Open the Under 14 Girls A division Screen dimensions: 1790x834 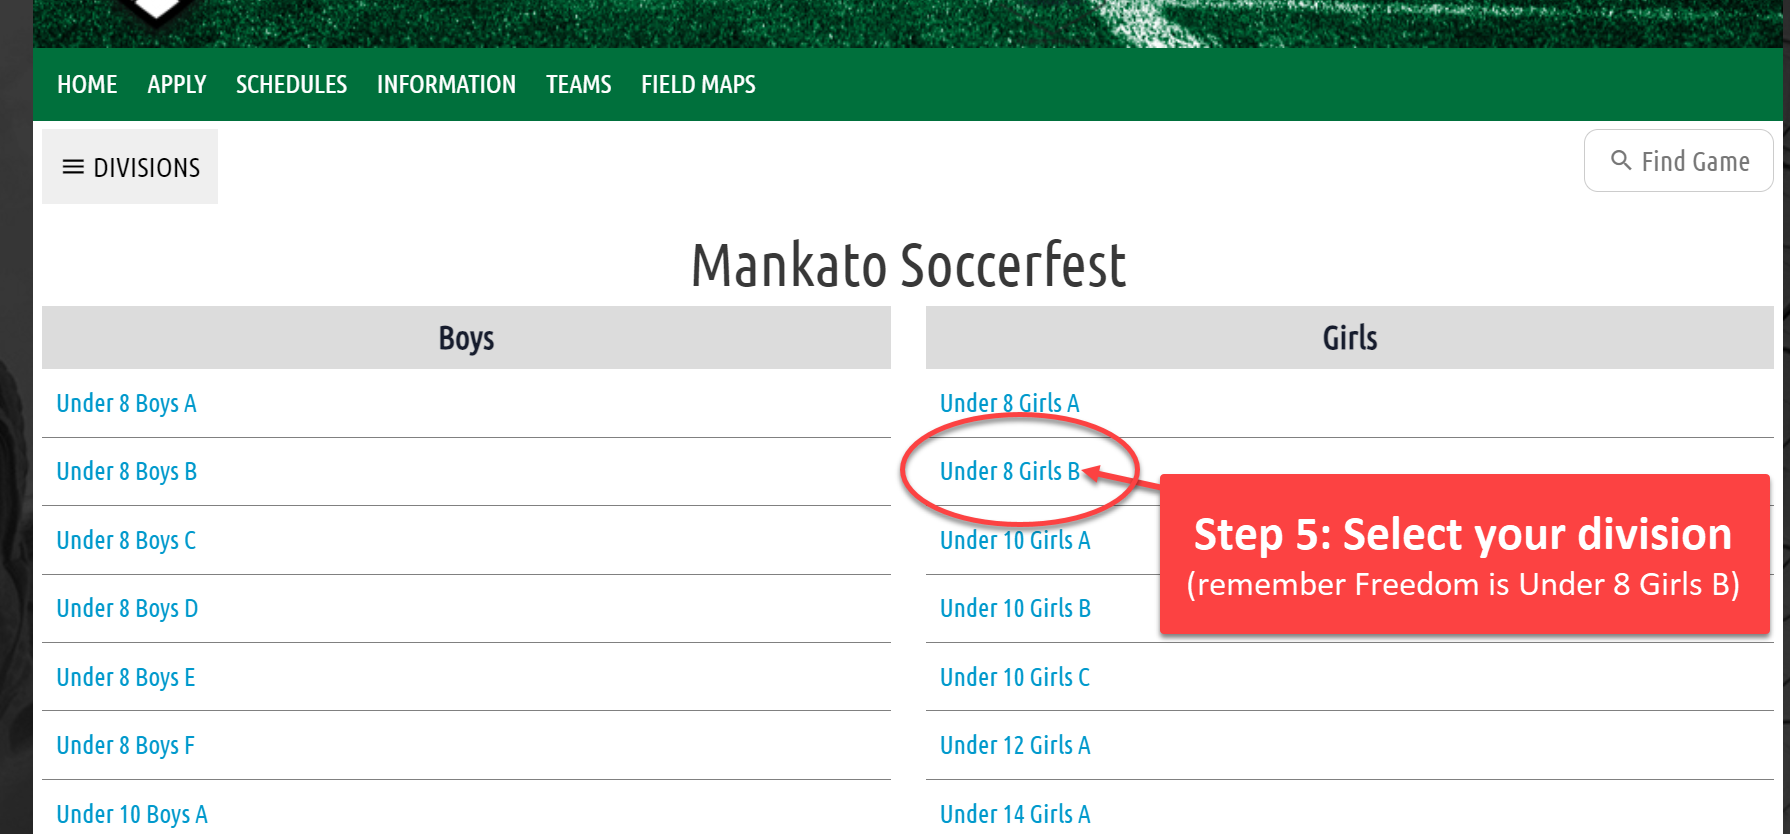click(1015, 814)
